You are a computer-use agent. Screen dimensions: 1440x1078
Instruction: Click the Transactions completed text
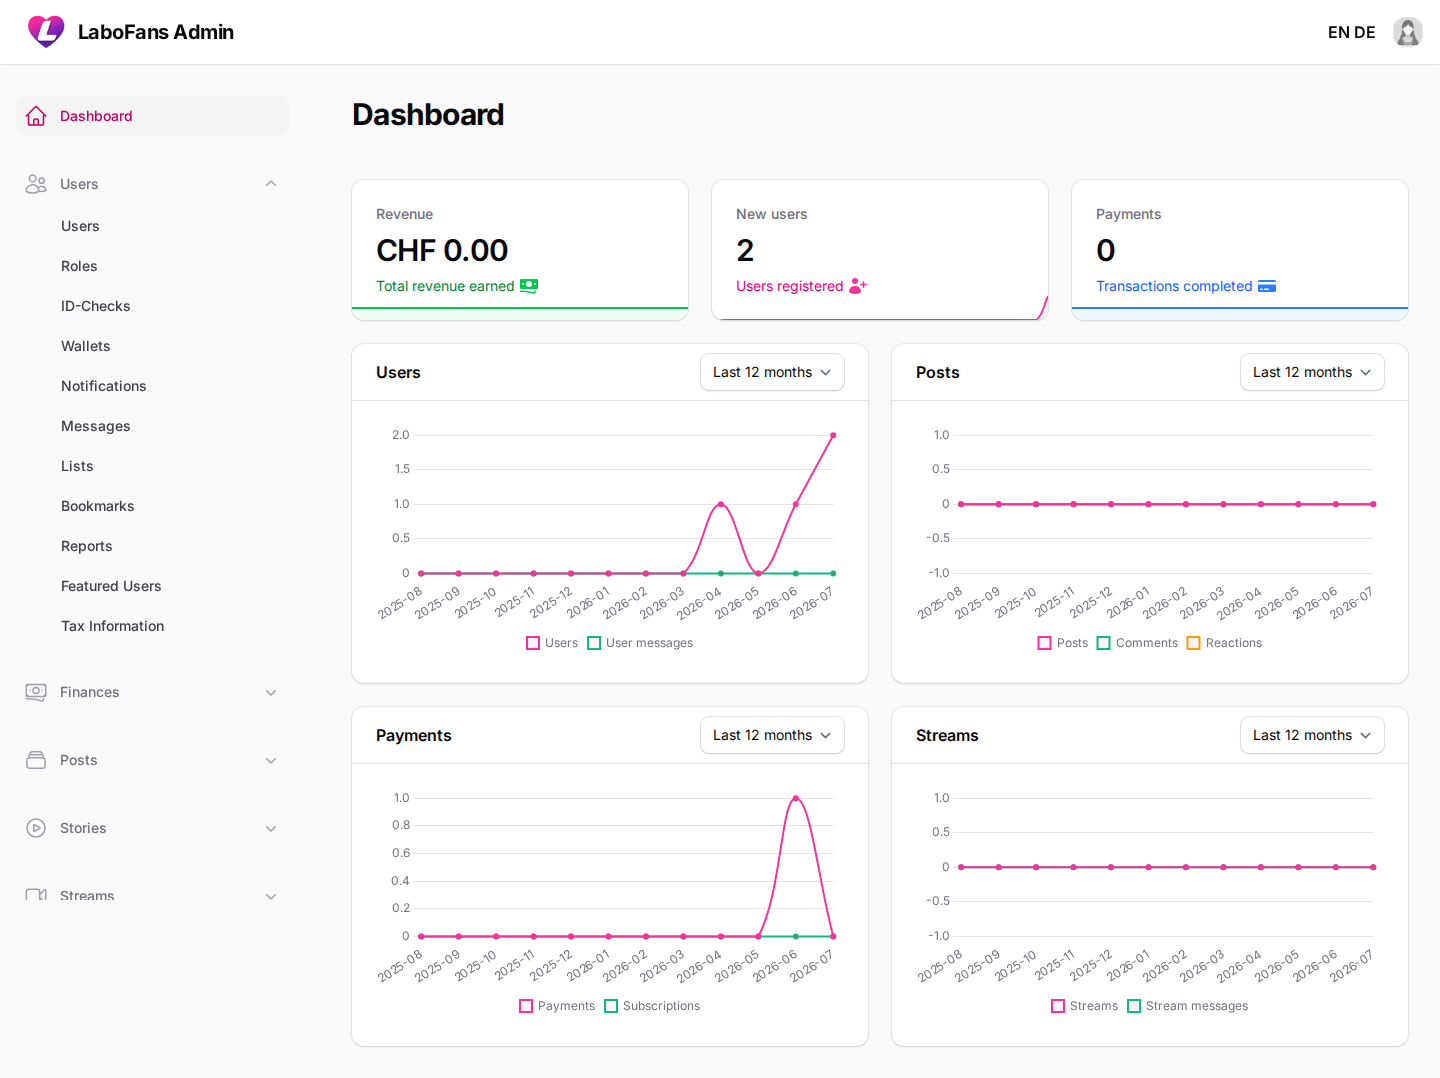click(x=1174, y=286)
